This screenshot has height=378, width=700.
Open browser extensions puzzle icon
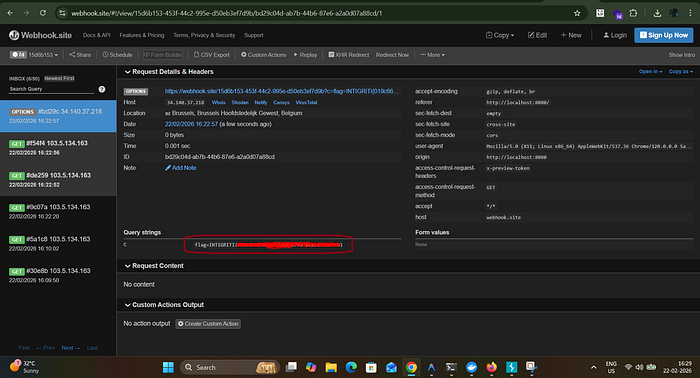point(633,13)
